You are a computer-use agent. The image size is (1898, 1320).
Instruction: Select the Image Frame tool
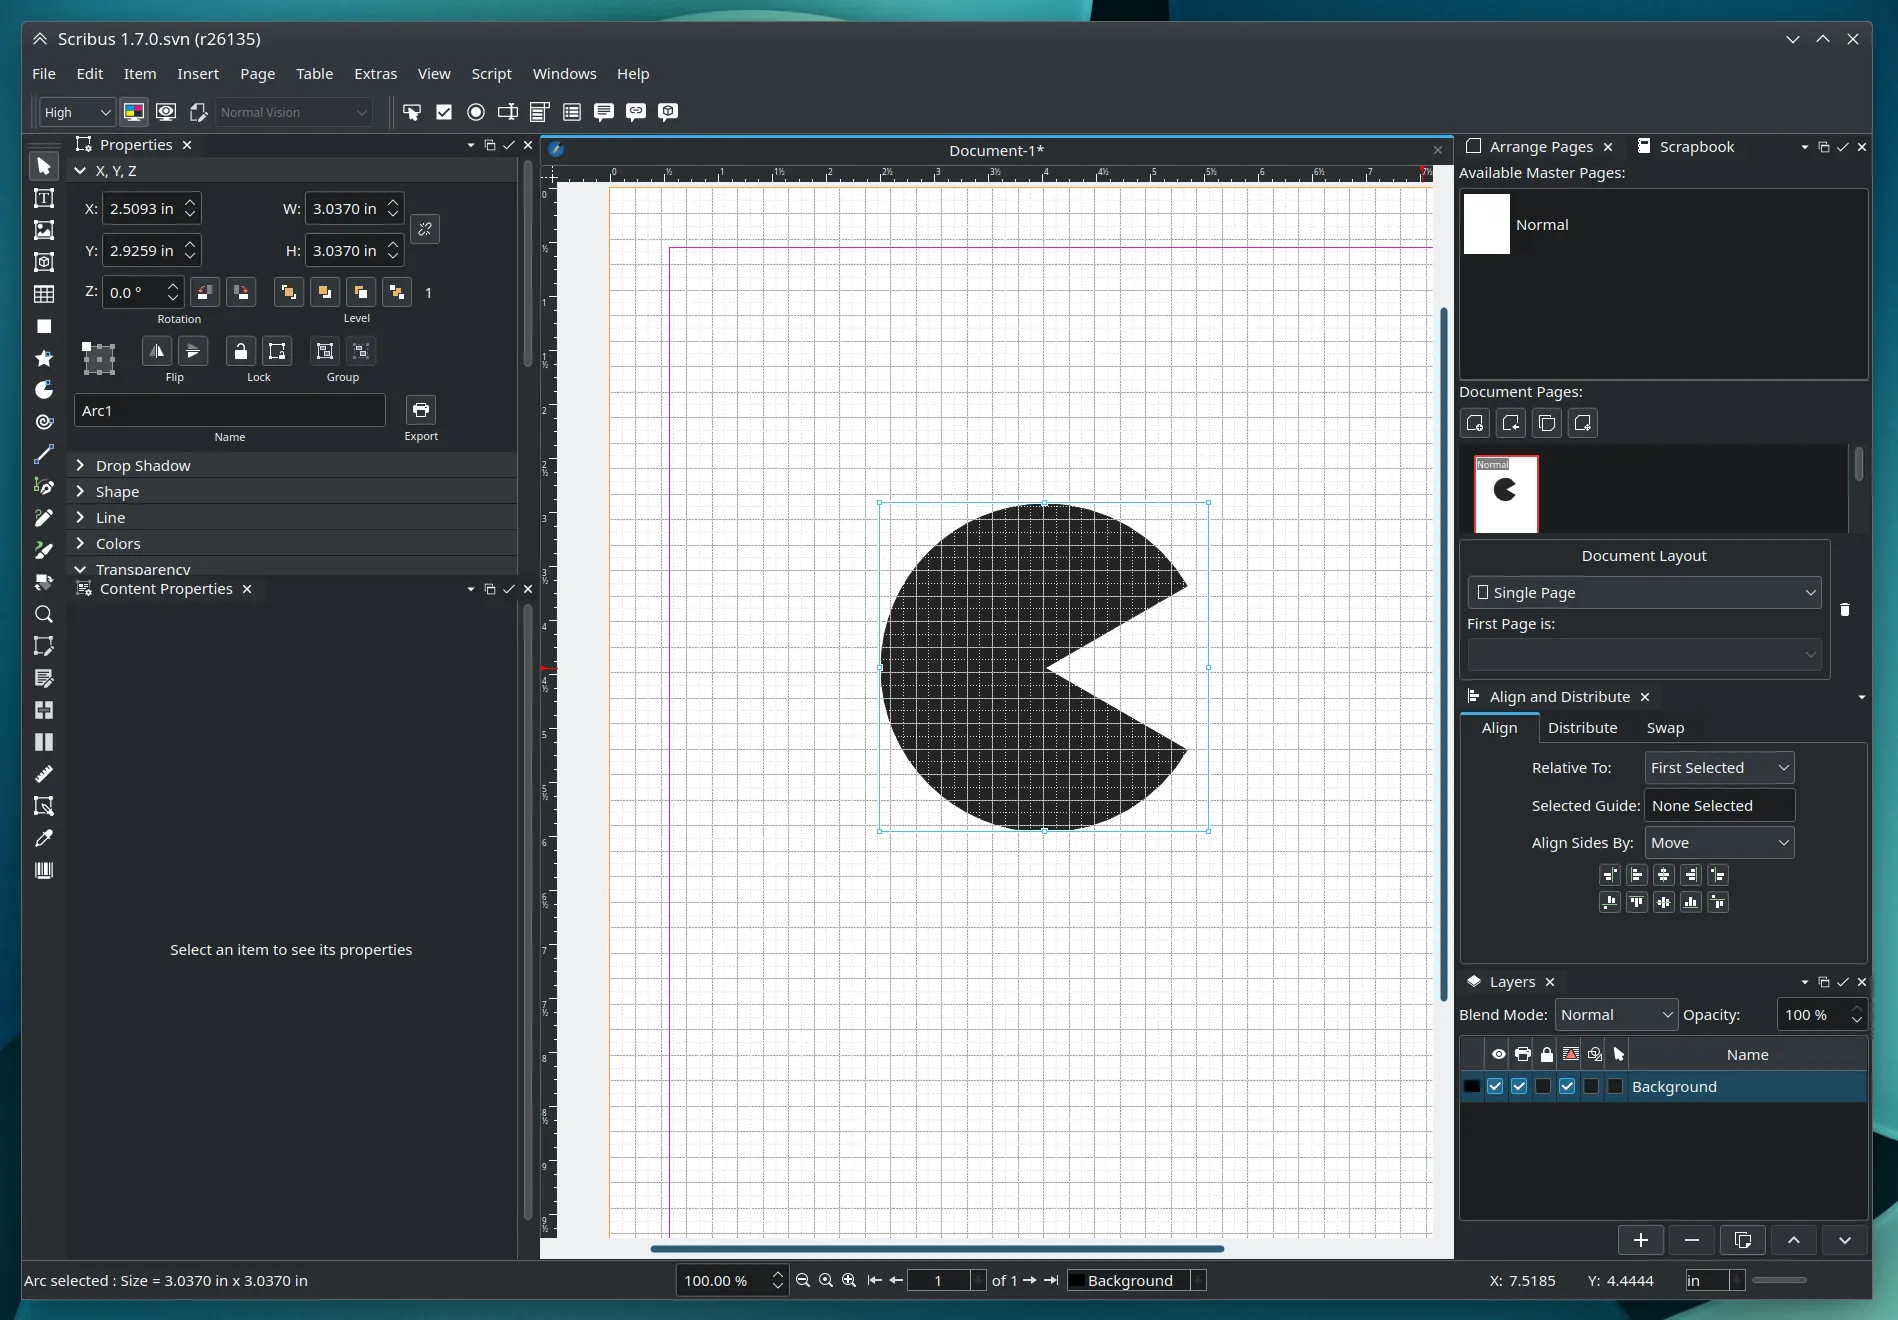point(44,230)
